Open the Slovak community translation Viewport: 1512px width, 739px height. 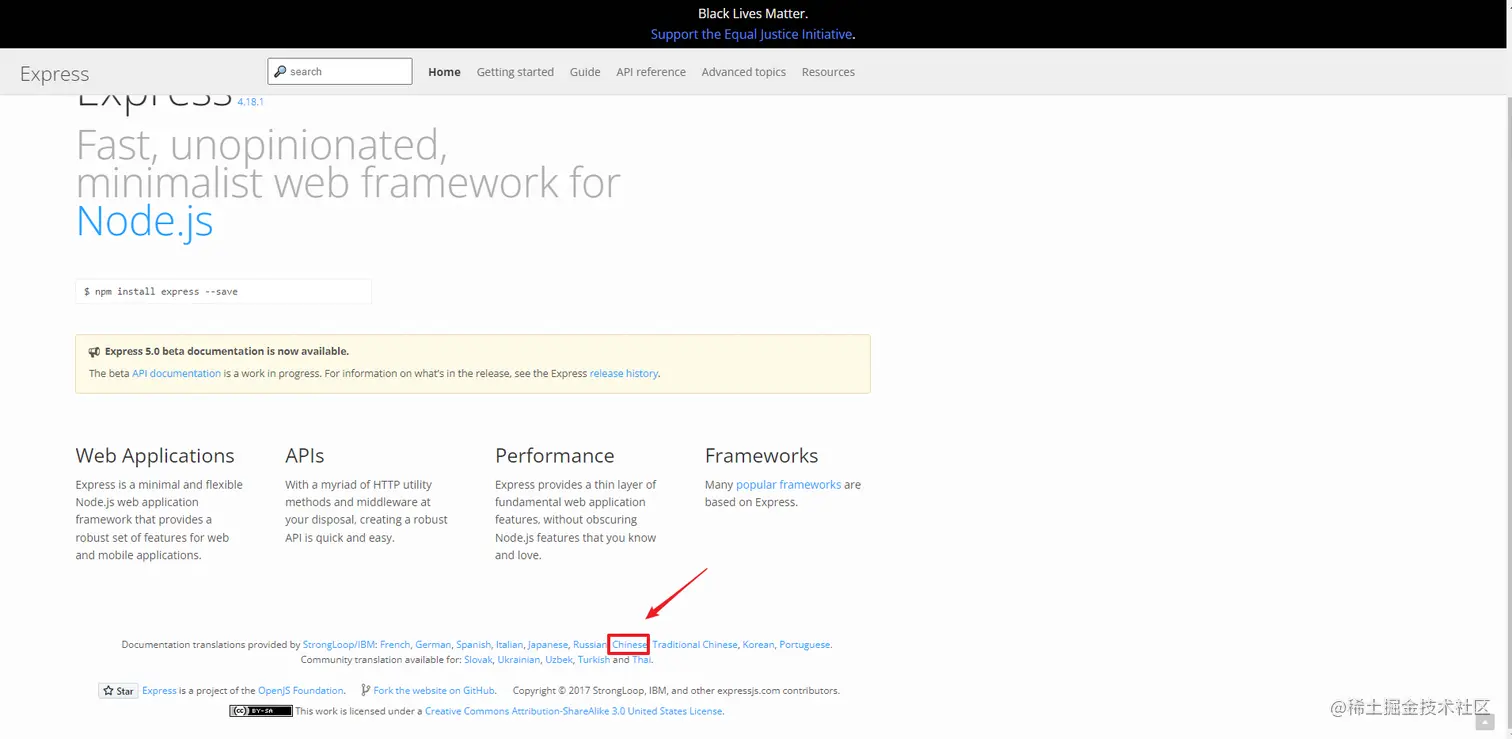tap(478, 660)
